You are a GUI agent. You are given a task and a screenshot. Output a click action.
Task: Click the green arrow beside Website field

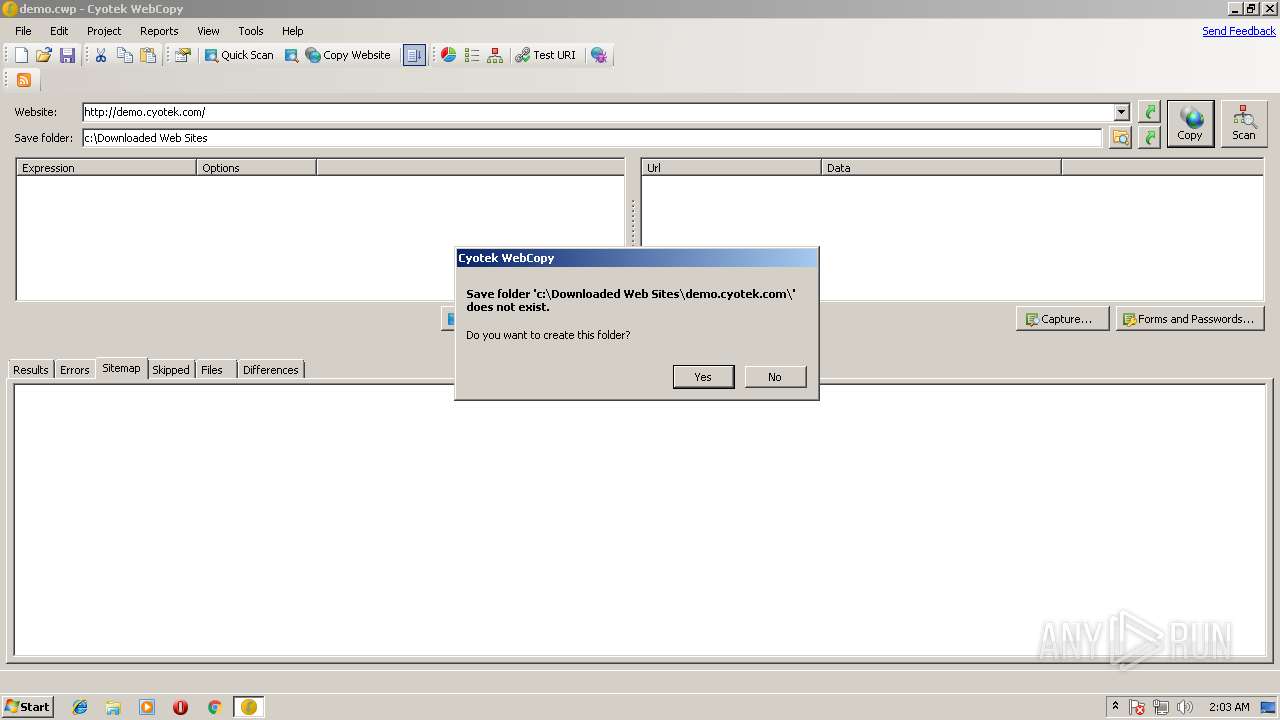coord(1150,112)
